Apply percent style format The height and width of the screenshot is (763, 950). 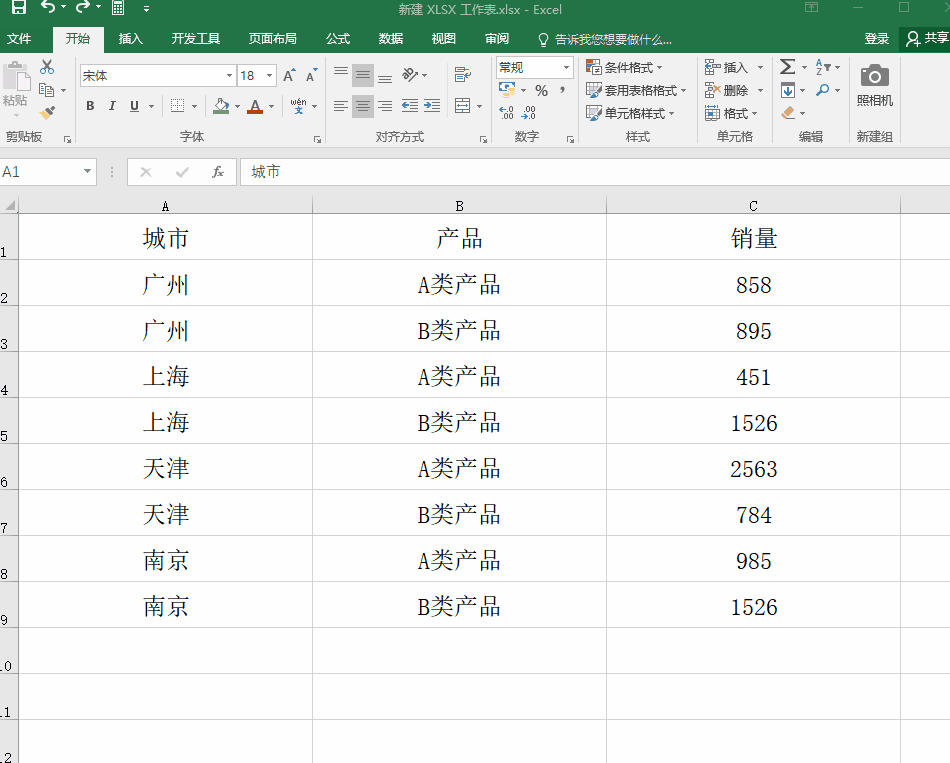tap(542, 91)
